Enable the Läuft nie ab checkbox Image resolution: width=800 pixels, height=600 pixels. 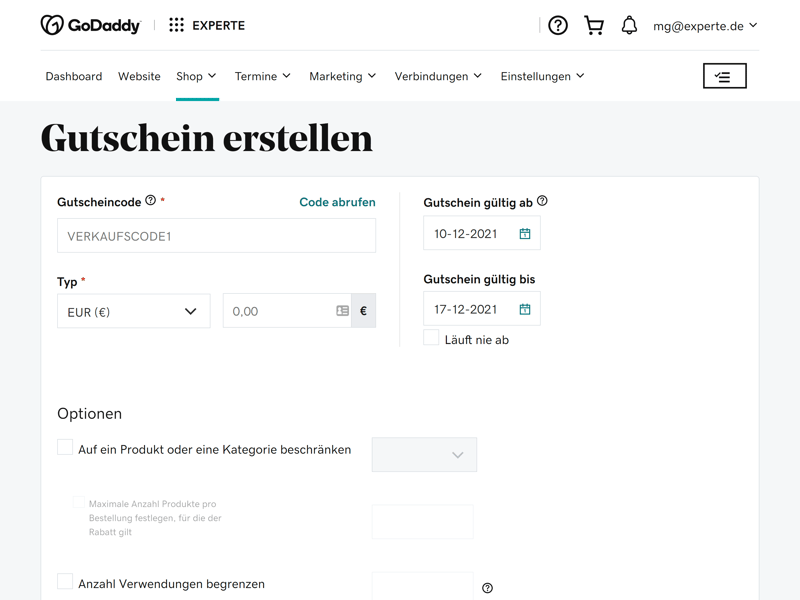pyautogui.click(x=431, y=339)
